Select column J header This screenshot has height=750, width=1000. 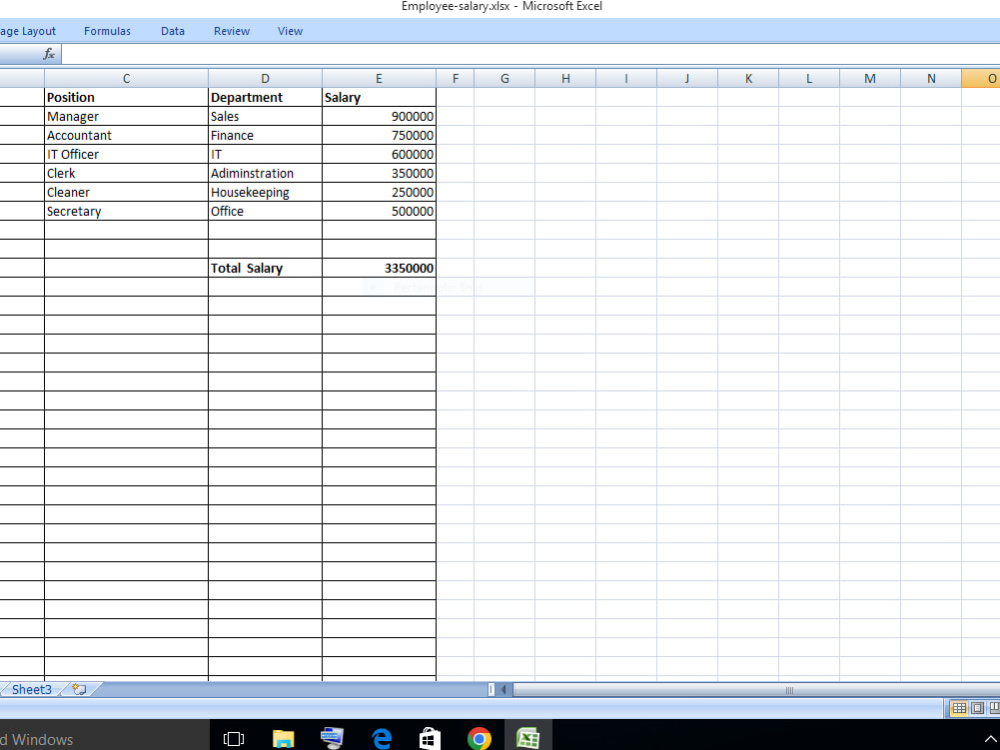687,78
